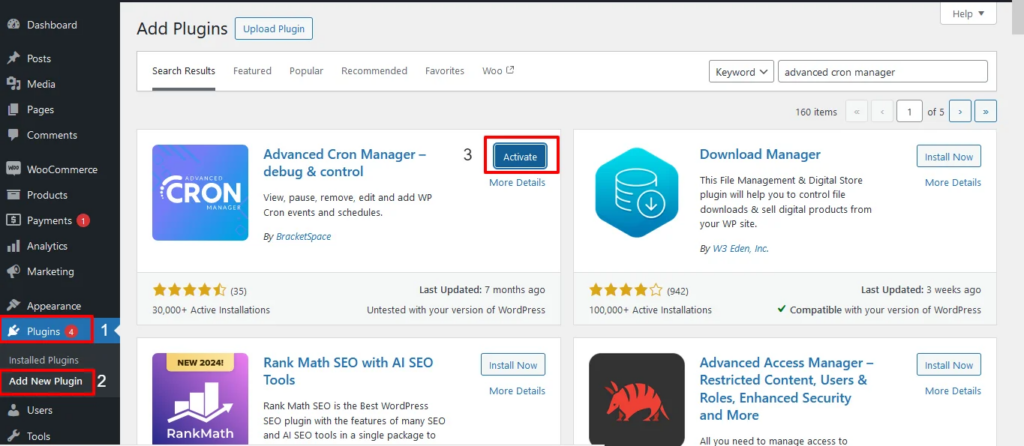Open More Details for Rank Math SEO
The height and width of the screenshot is (446, 1024).
coord(517,391)
